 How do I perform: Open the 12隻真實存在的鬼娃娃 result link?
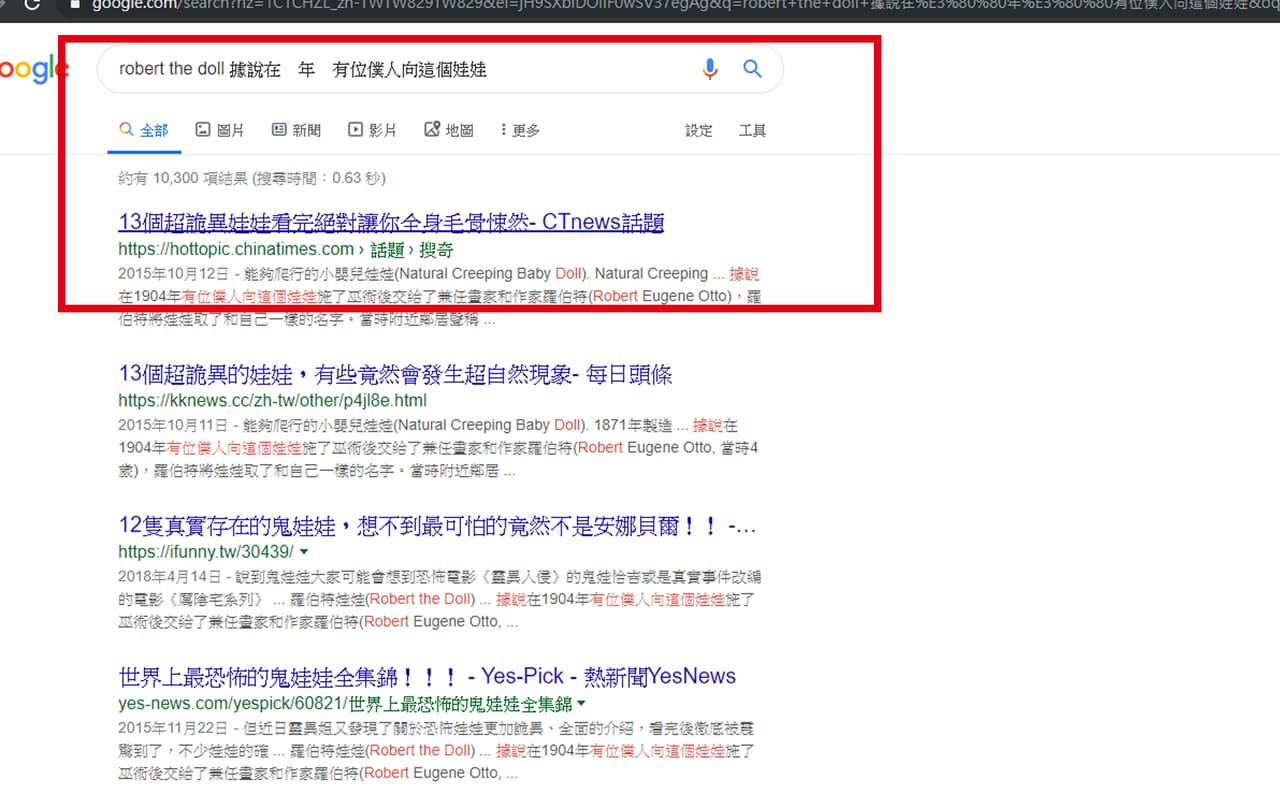point(437,526)
